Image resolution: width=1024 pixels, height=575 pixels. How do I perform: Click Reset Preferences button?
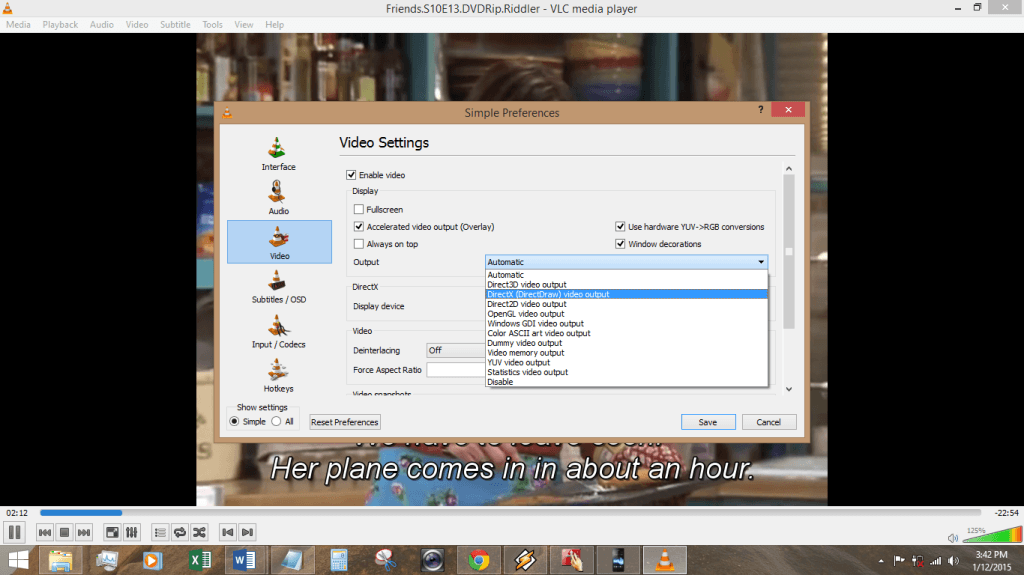[x=344, y=422]
